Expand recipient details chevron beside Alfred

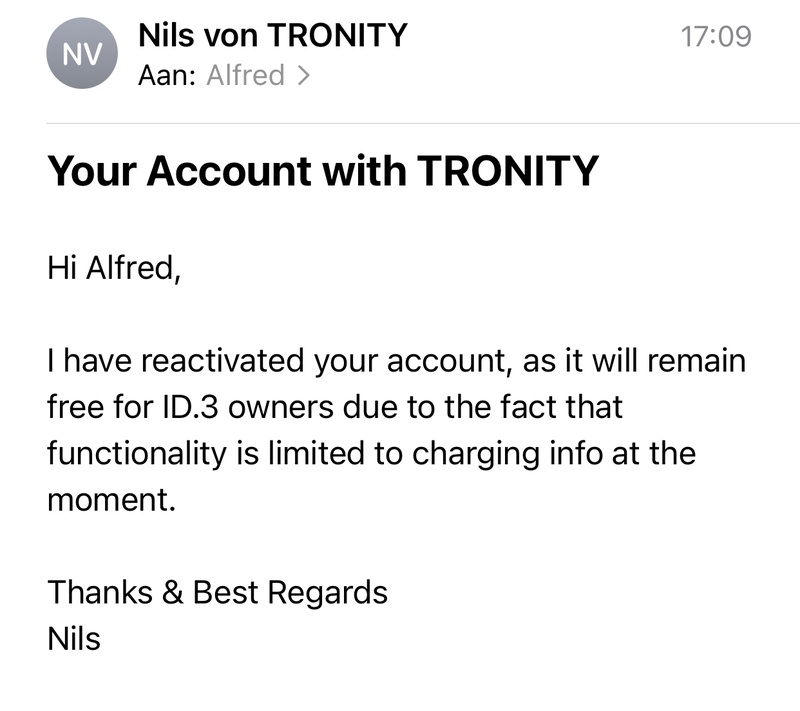[303, 75]
